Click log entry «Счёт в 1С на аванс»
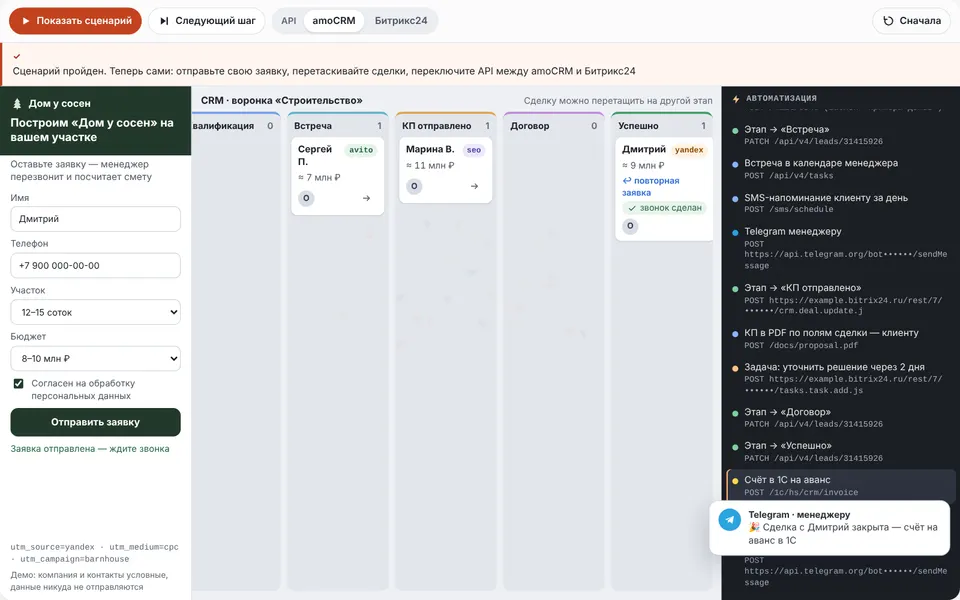This screenshot has height=600, width=960. pos(840,486)
